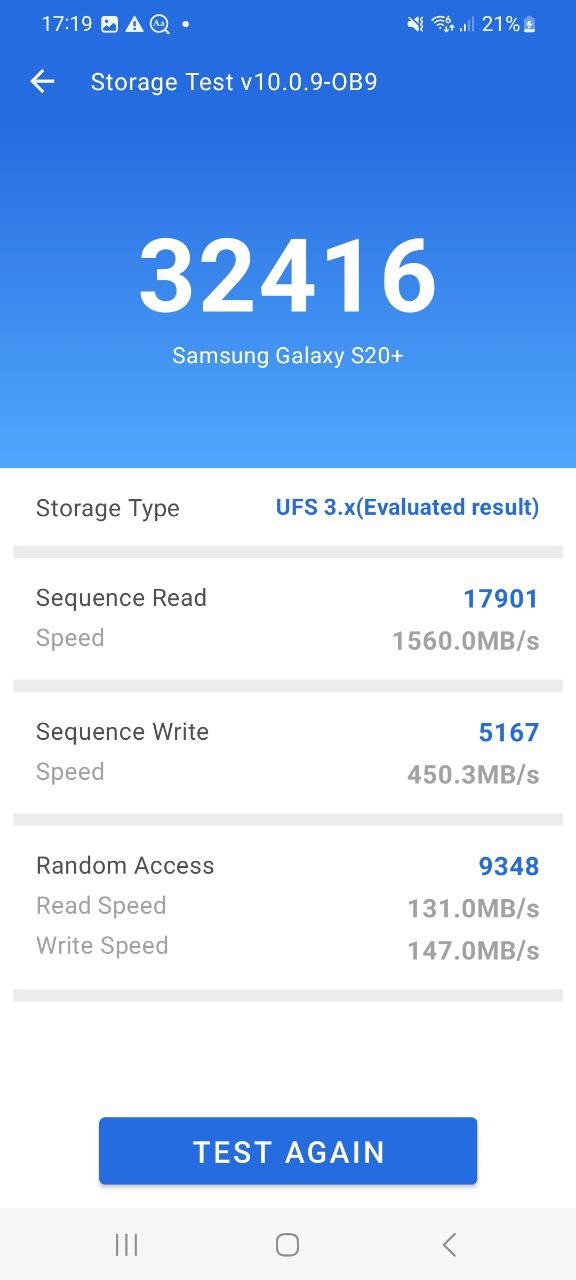
Task: Tap the Wi-Fi signal status icon
Action: [x=443, y=24]
